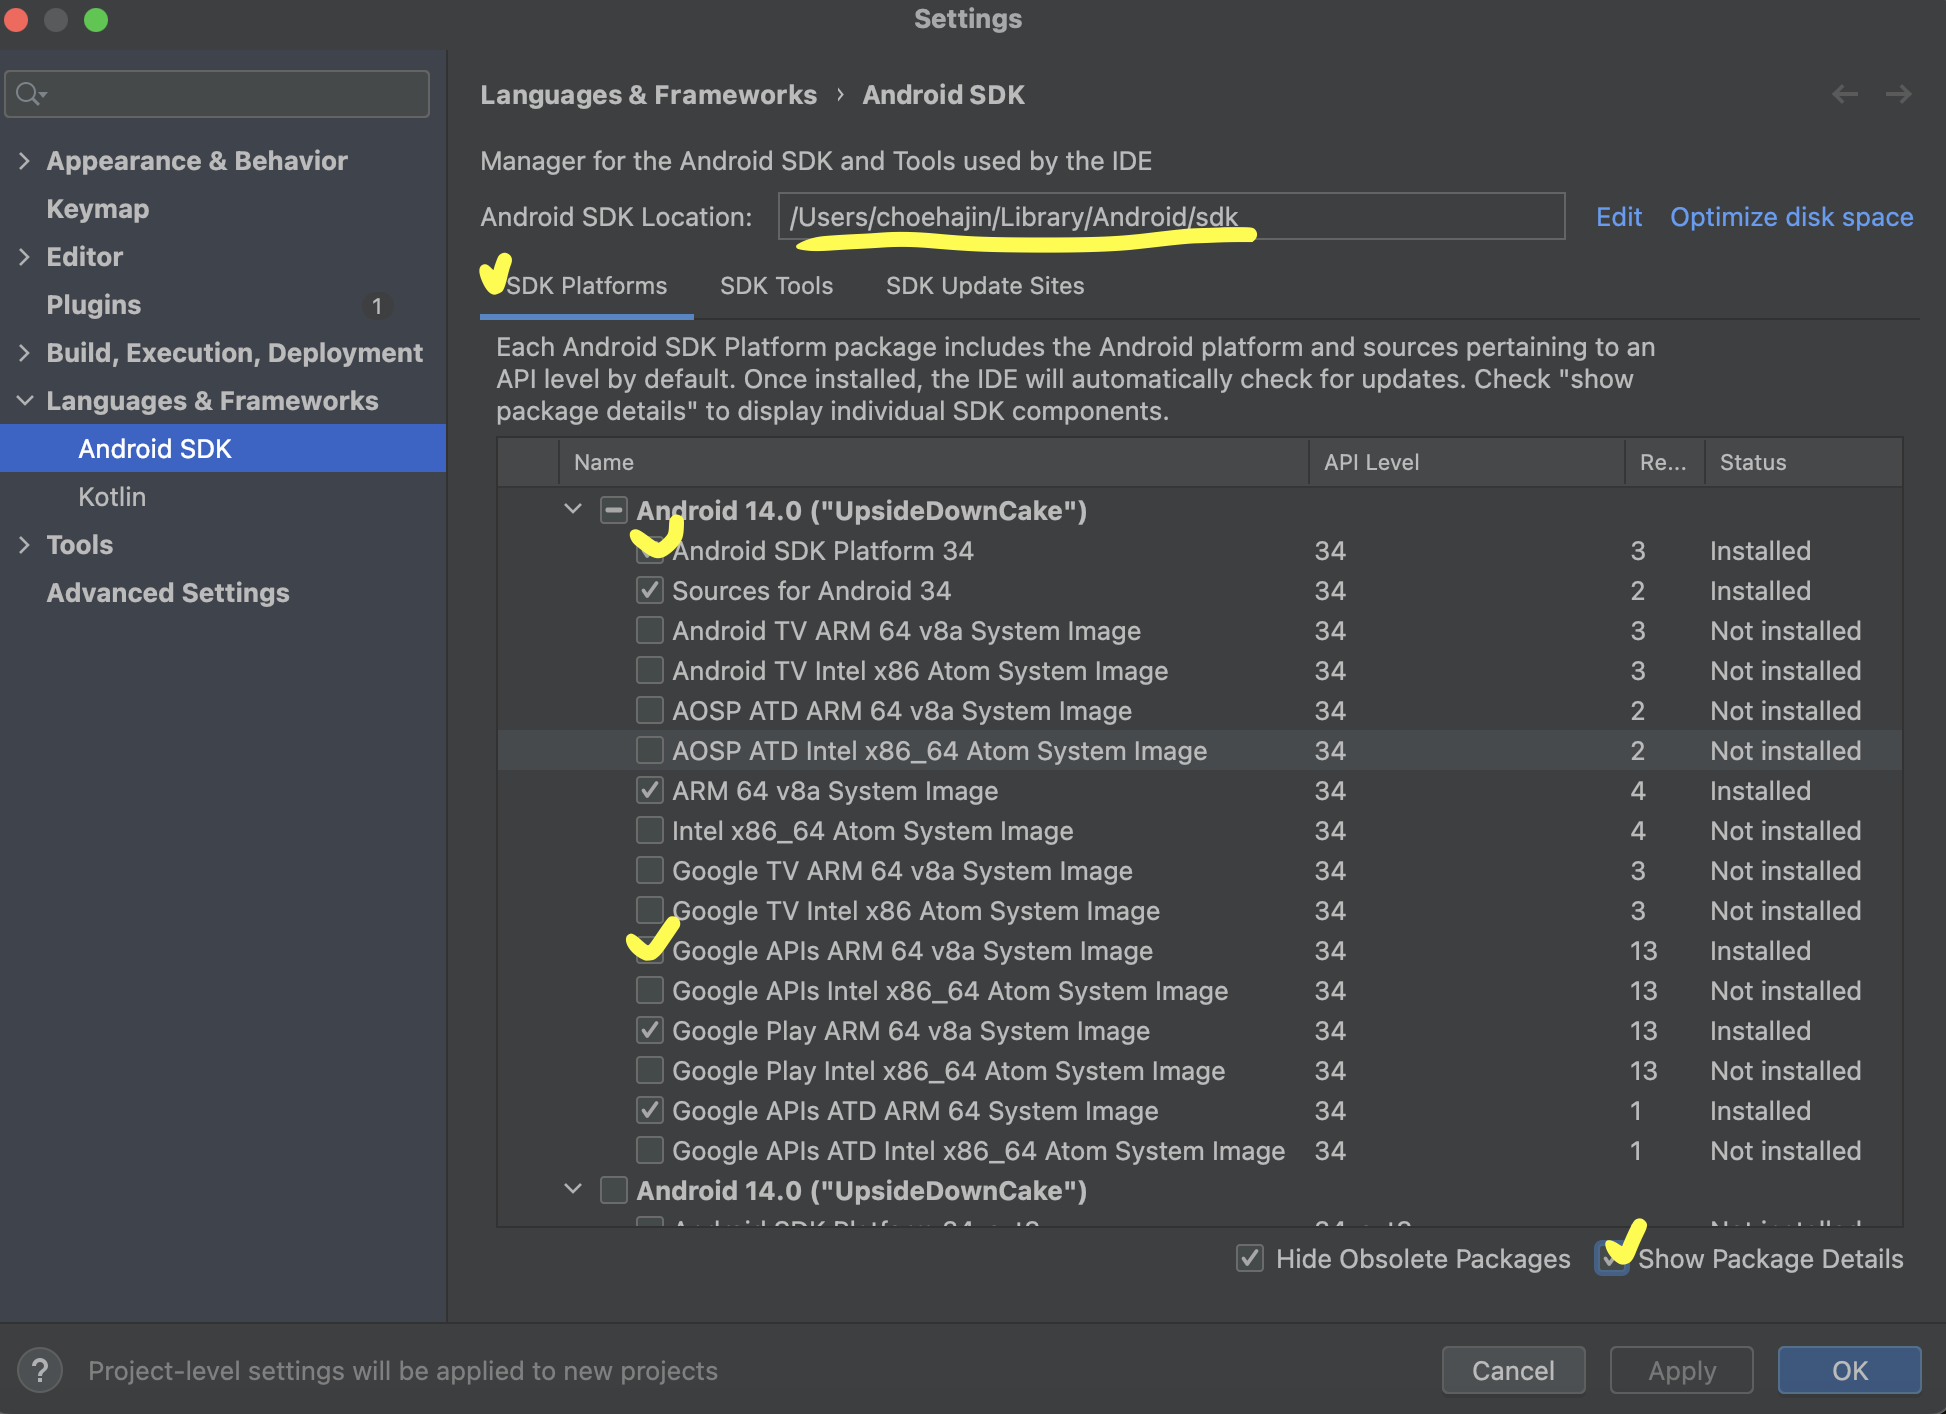Viewport: 1946px width, 1414px height.
Task: Click the search magnifier icon in settings
Action: pyautogui.click(x=31, y=94)
